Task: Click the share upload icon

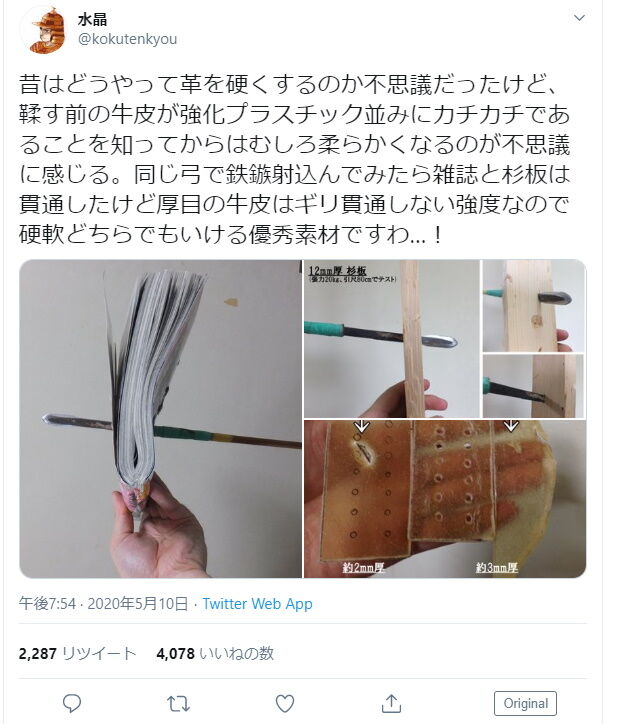Action: pyautogui.click(x=391, y=704)
